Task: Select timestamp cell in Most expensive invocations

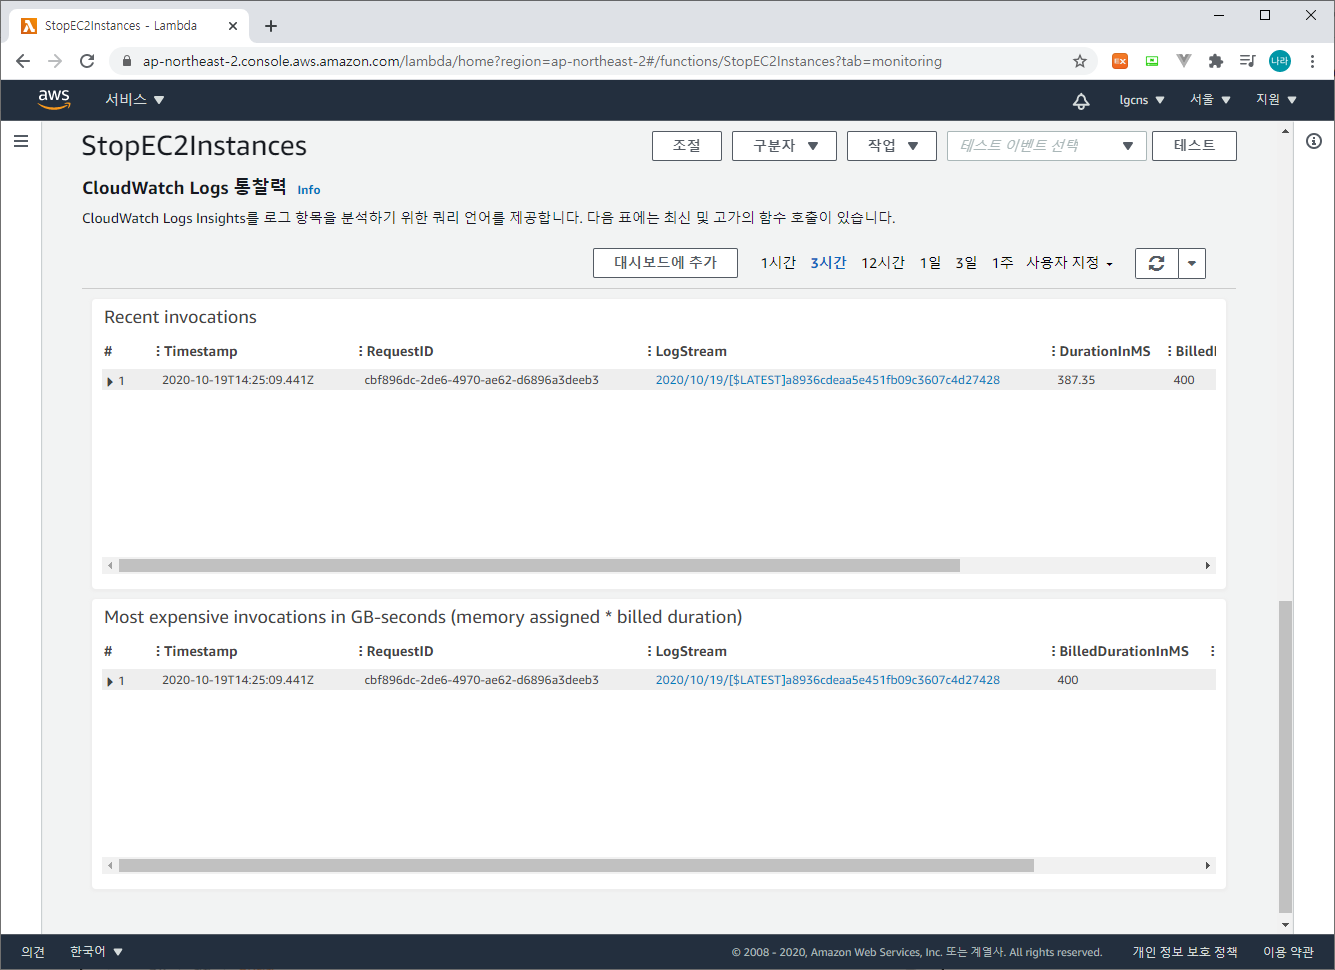Action: [x=238, y=680]
